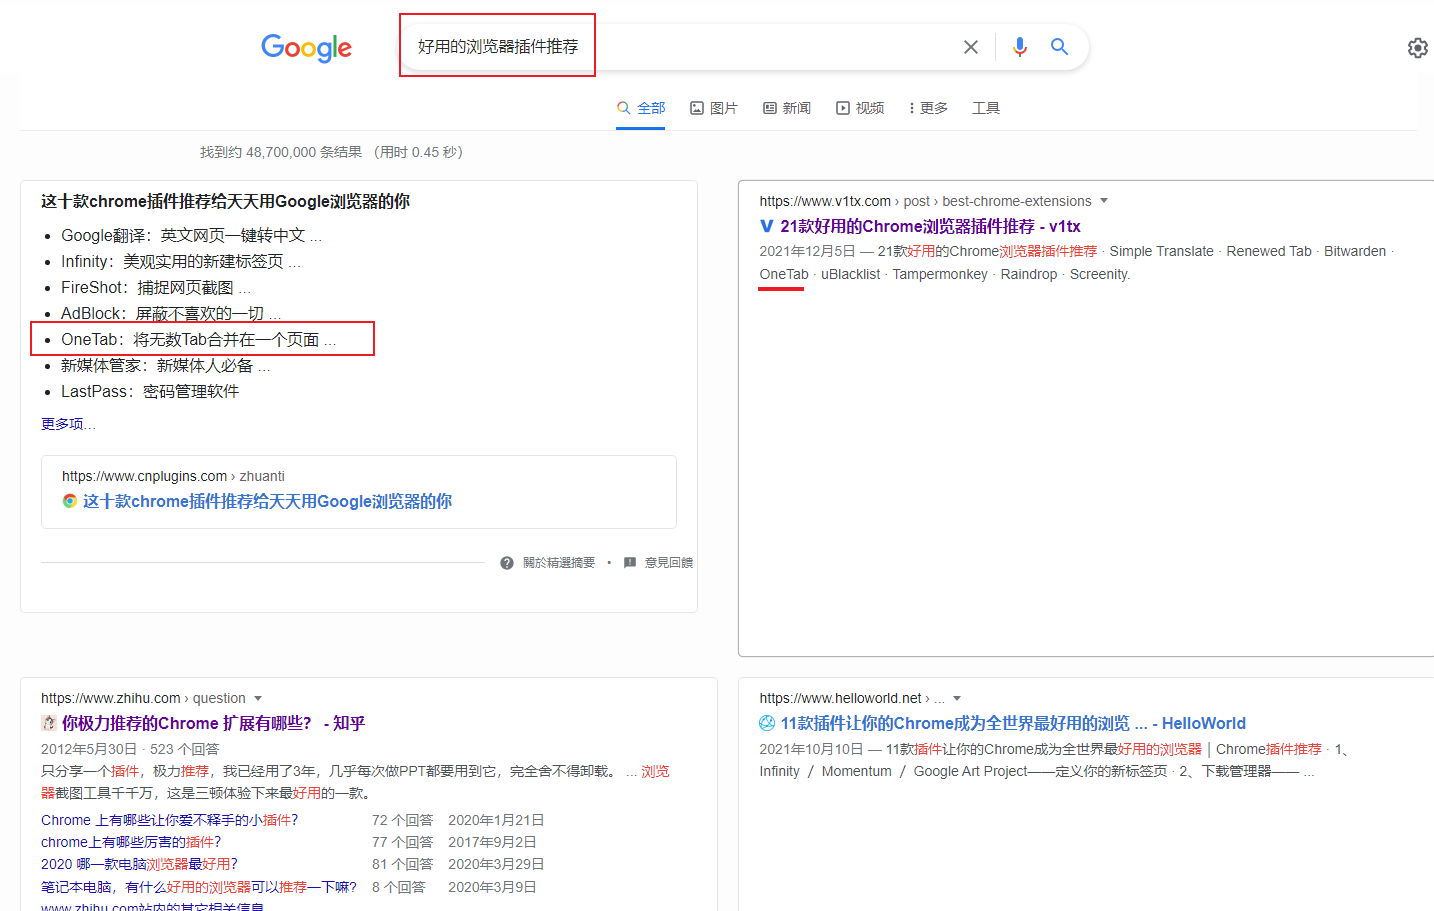Click the 新媒体管家 list item

pyautogui.click(x=166, y=366)
